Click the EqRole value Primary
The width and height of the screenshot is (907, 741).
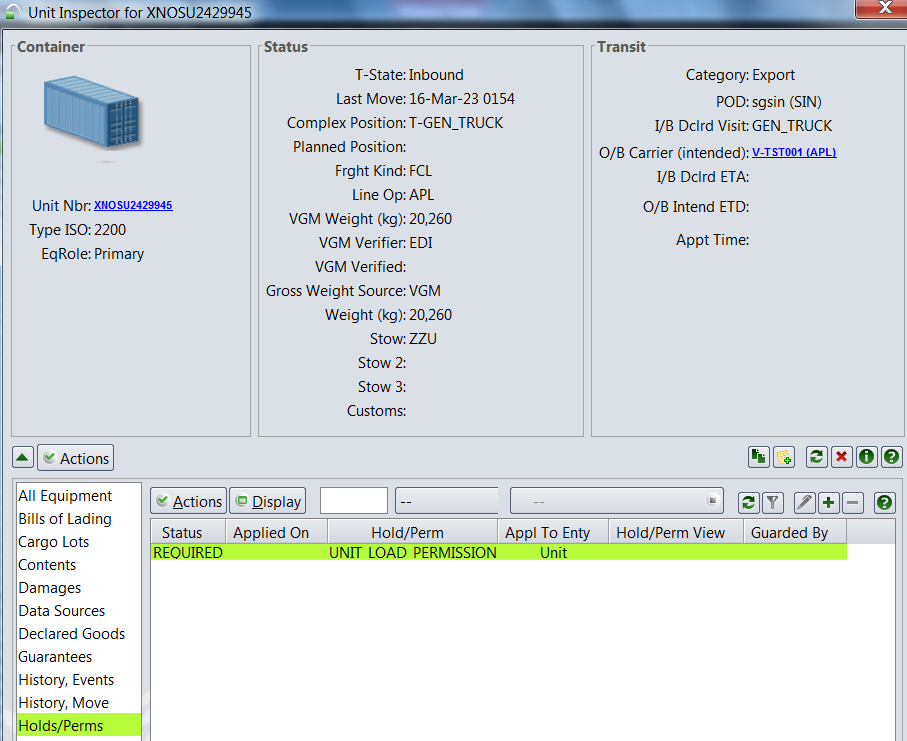coord(119,254)
